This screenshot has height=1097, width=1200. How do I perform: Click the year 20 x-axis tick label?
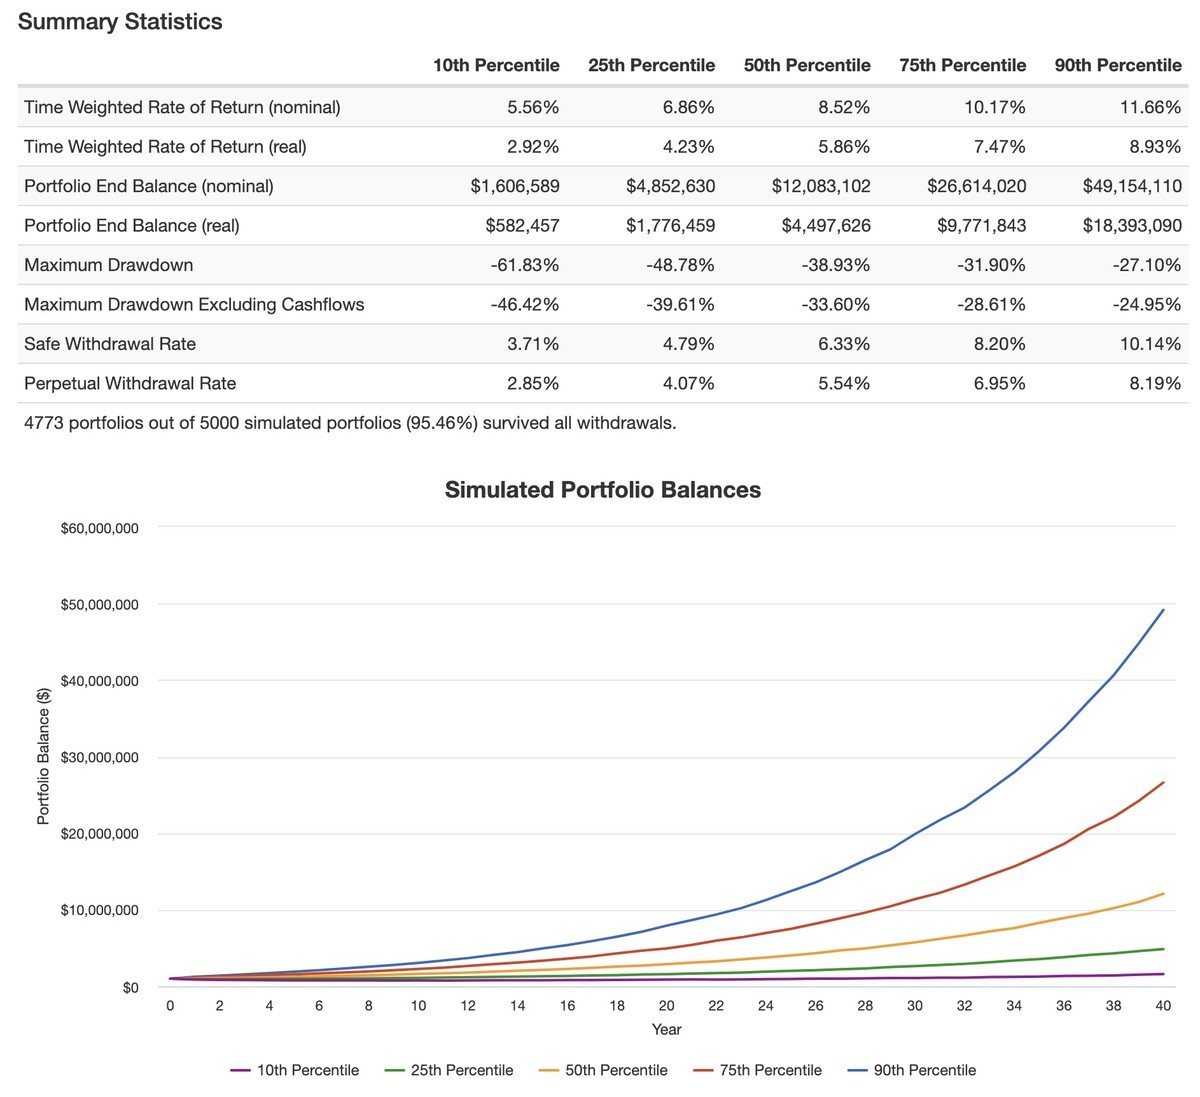tap(667, 1006)
